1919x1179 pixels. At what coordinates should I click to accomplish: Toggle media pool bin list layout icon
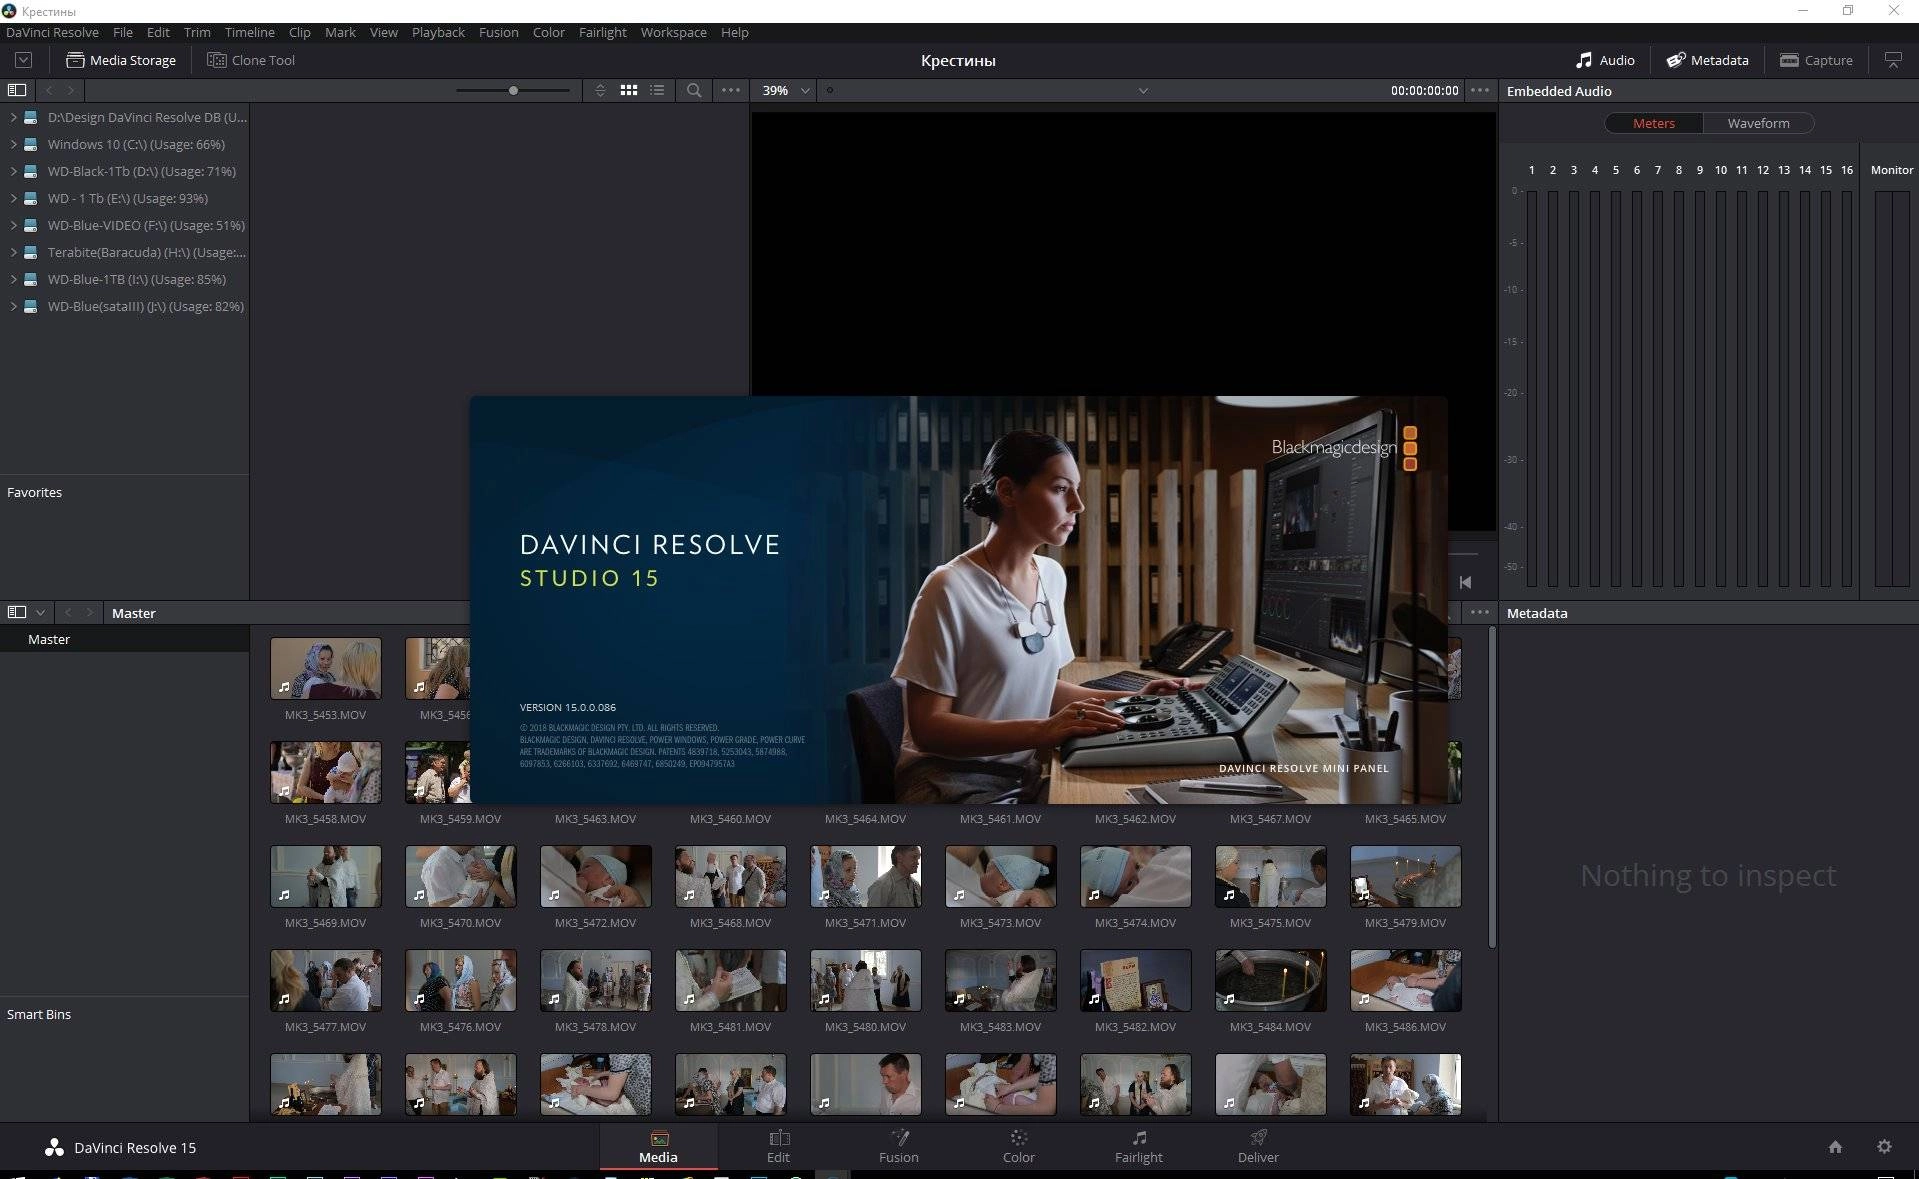pos(17,612)
